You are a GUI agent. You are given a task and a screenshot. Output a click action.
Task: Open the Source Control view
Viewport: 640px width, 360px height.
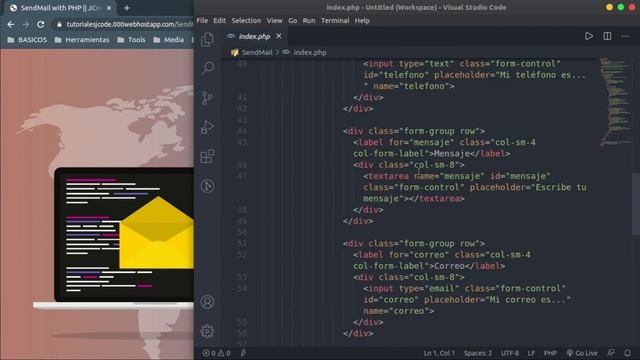[x=207, y=98]
